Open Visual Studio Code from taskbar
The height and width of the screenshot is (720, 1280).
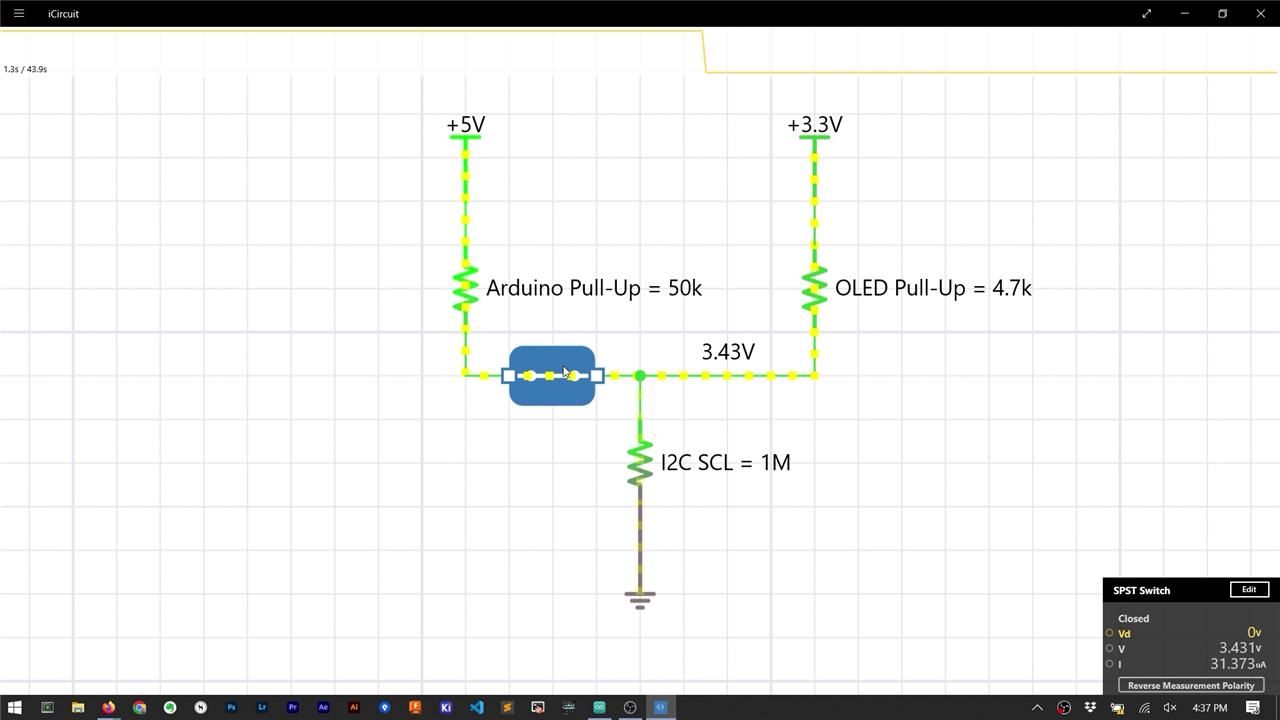(476, 707)
